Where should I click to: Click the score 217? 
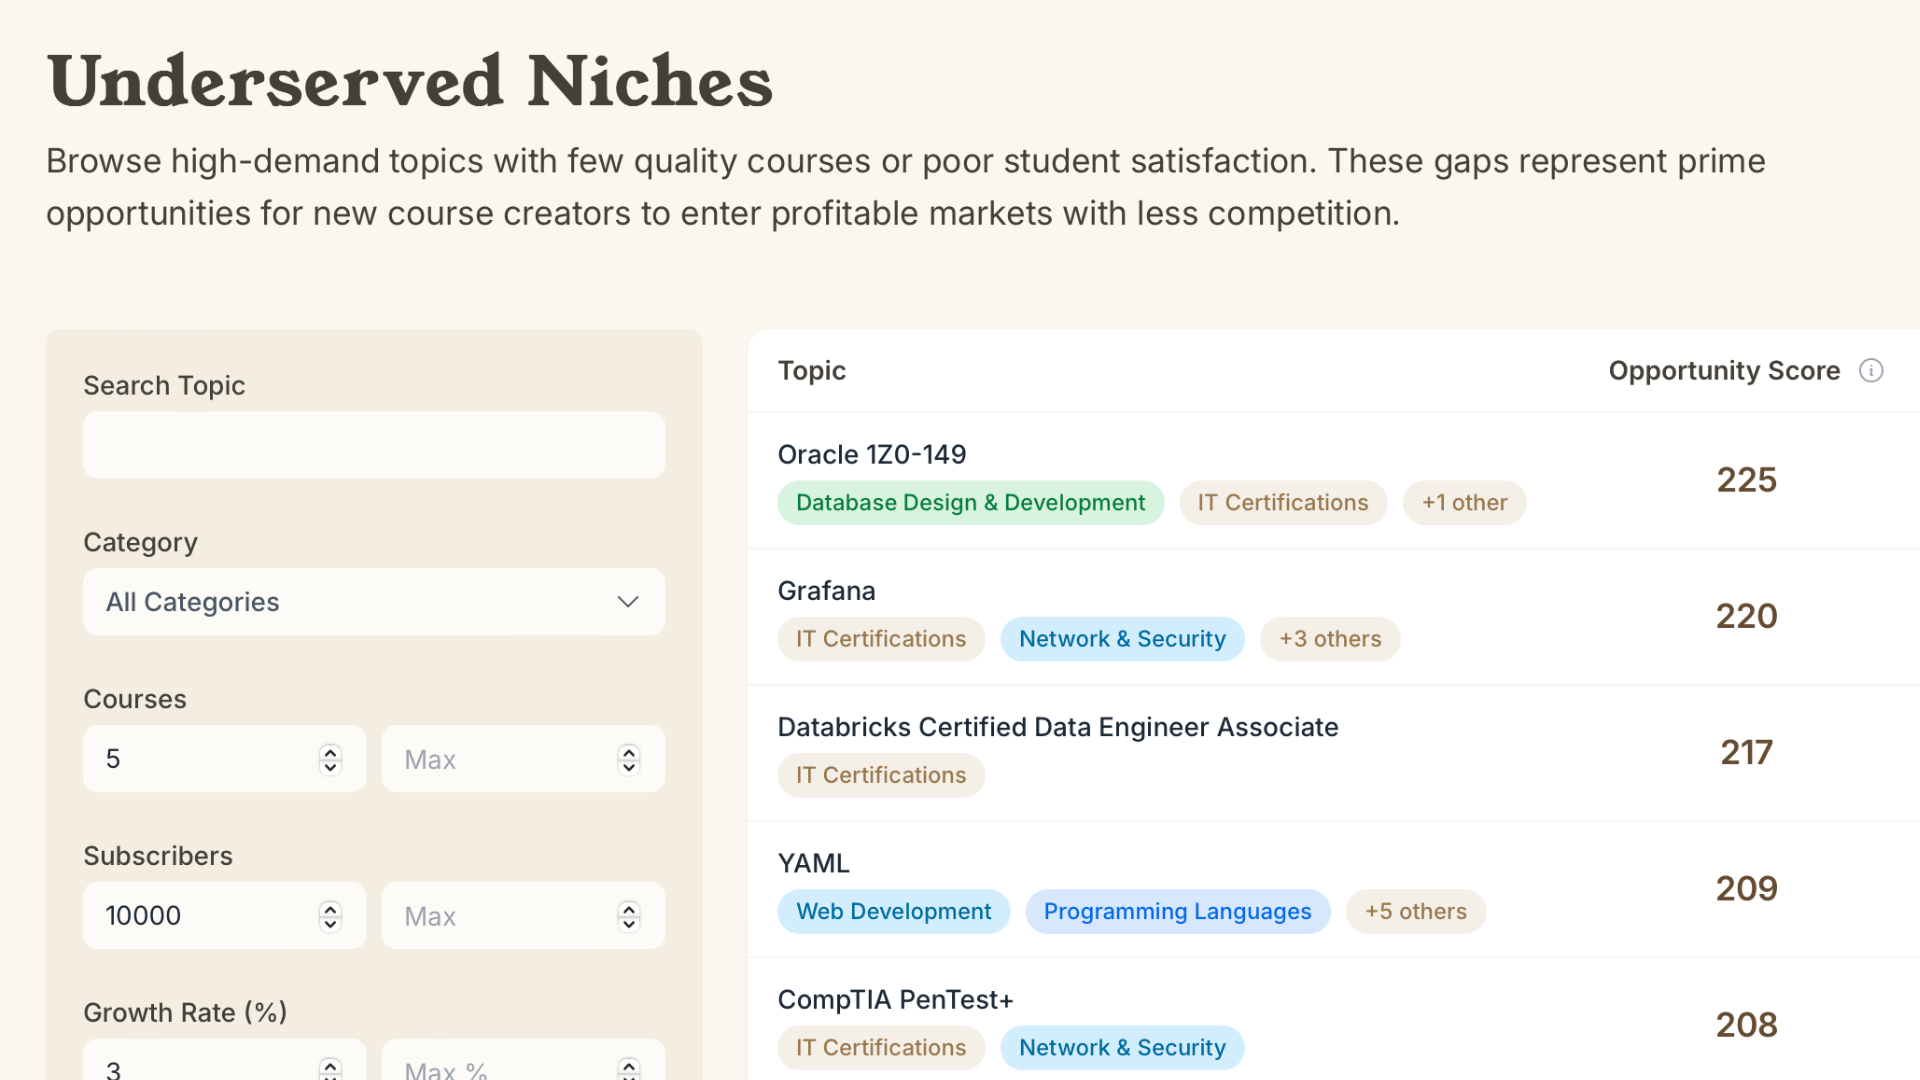pyautogui.click(x=1747, y=752)
